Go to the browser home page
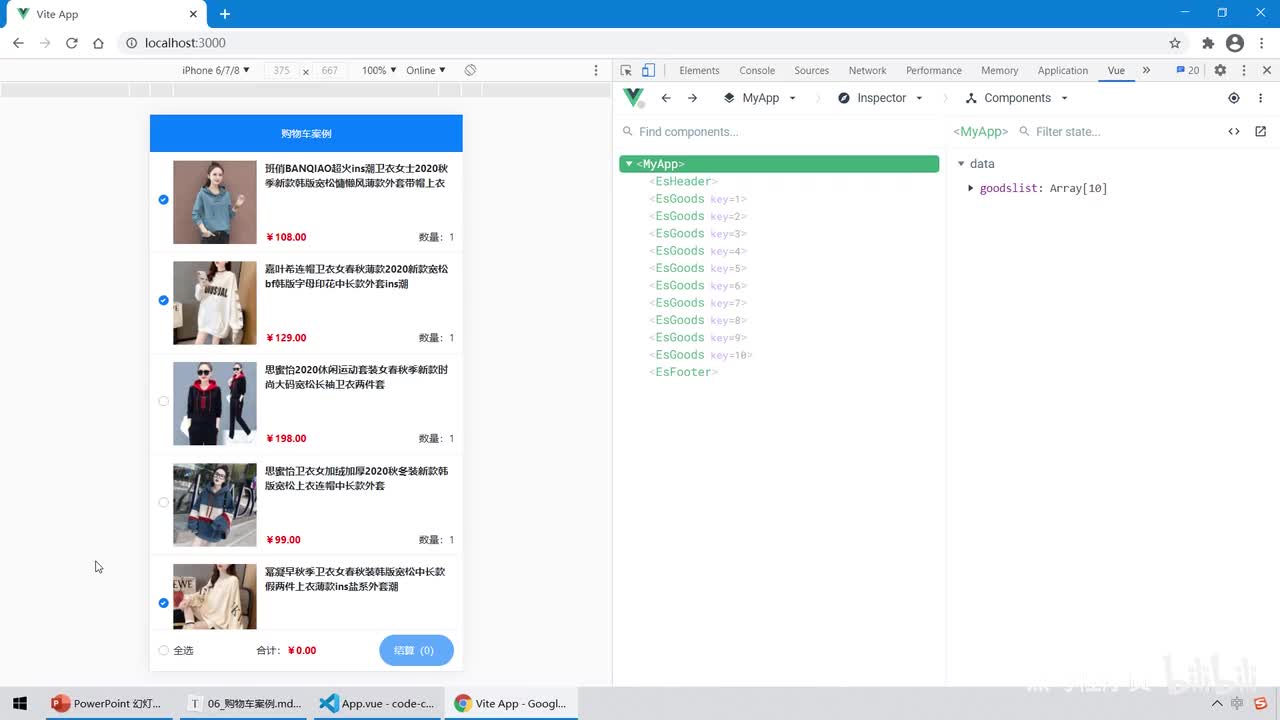The height and width of the screenshot is (720, 1280). pos(98,43)
